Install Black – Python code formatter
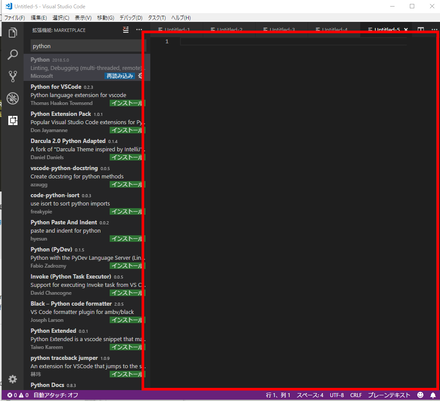This screenshot has height=401, width=440. (x=127, y=320)
